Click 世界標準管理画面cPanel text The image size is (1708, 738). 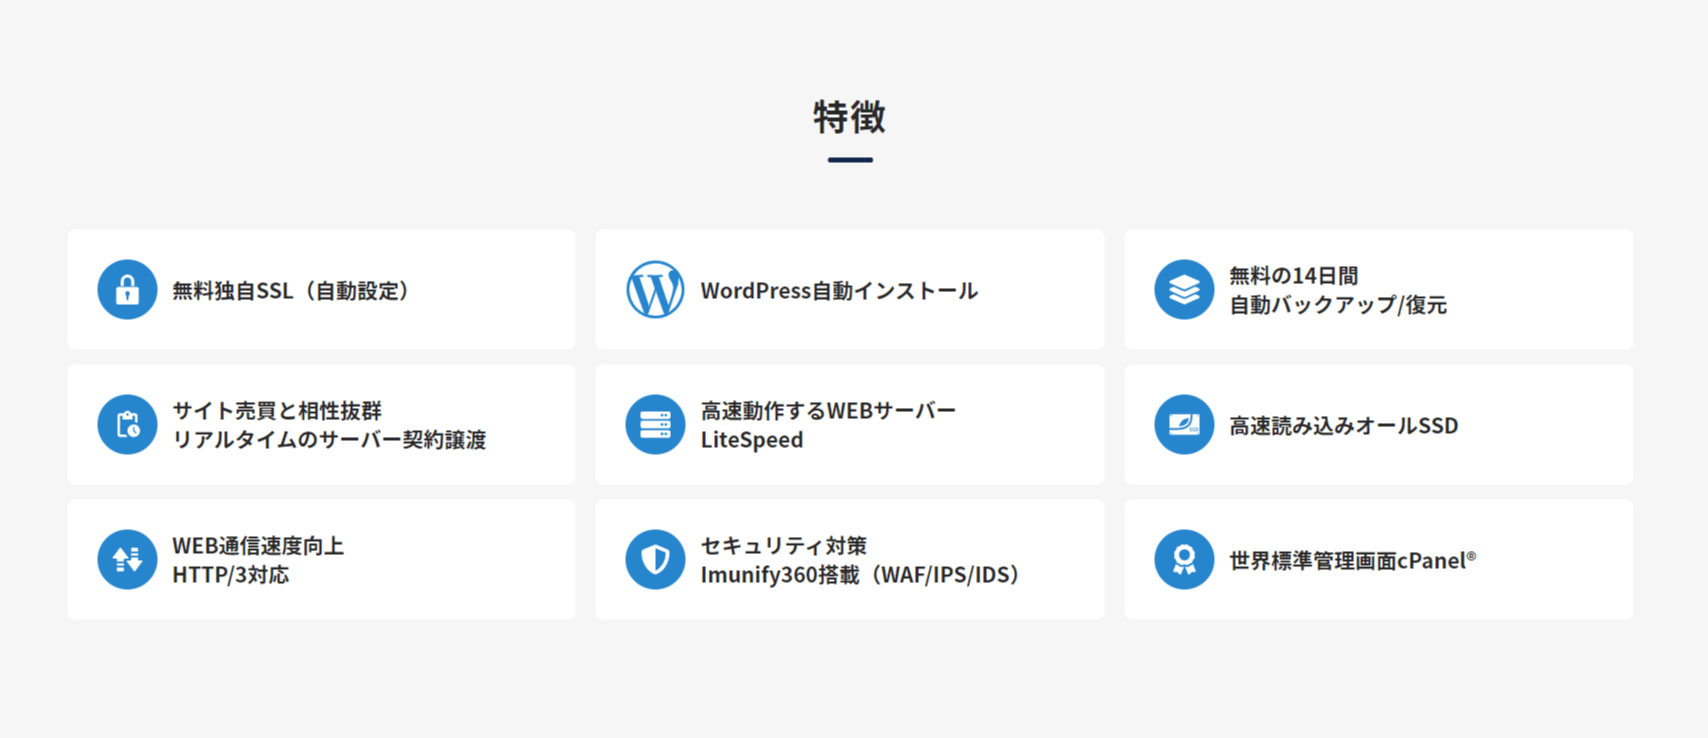point(1351,561)
